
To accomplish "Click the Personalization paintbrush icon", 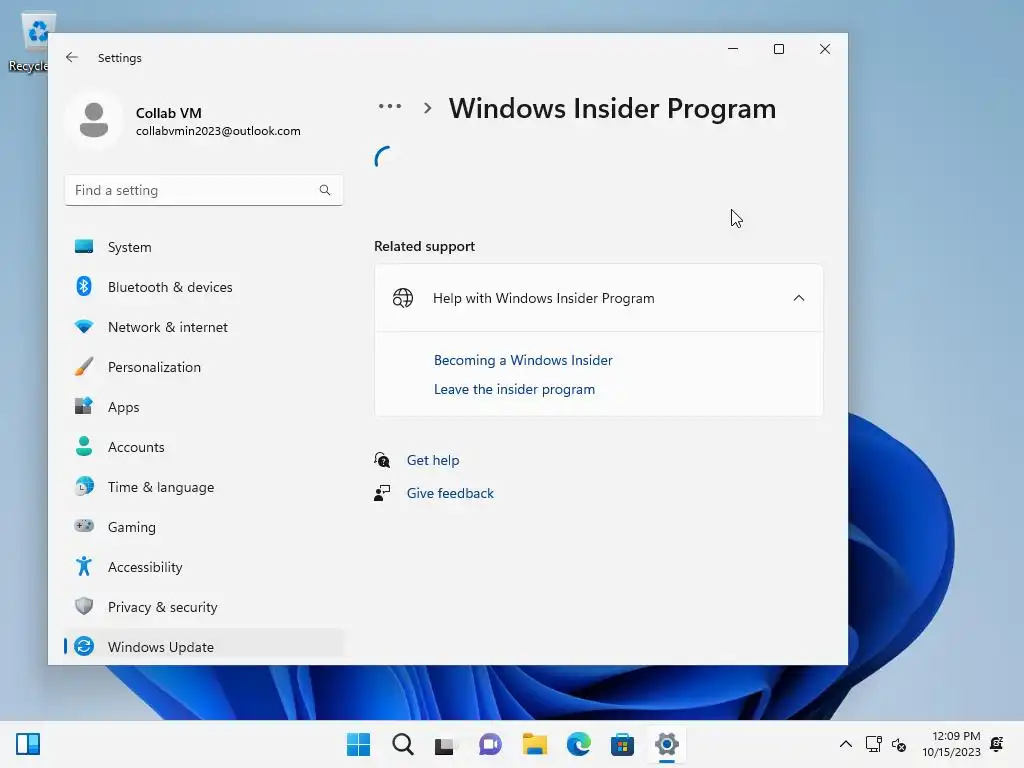I will point(84,366).
